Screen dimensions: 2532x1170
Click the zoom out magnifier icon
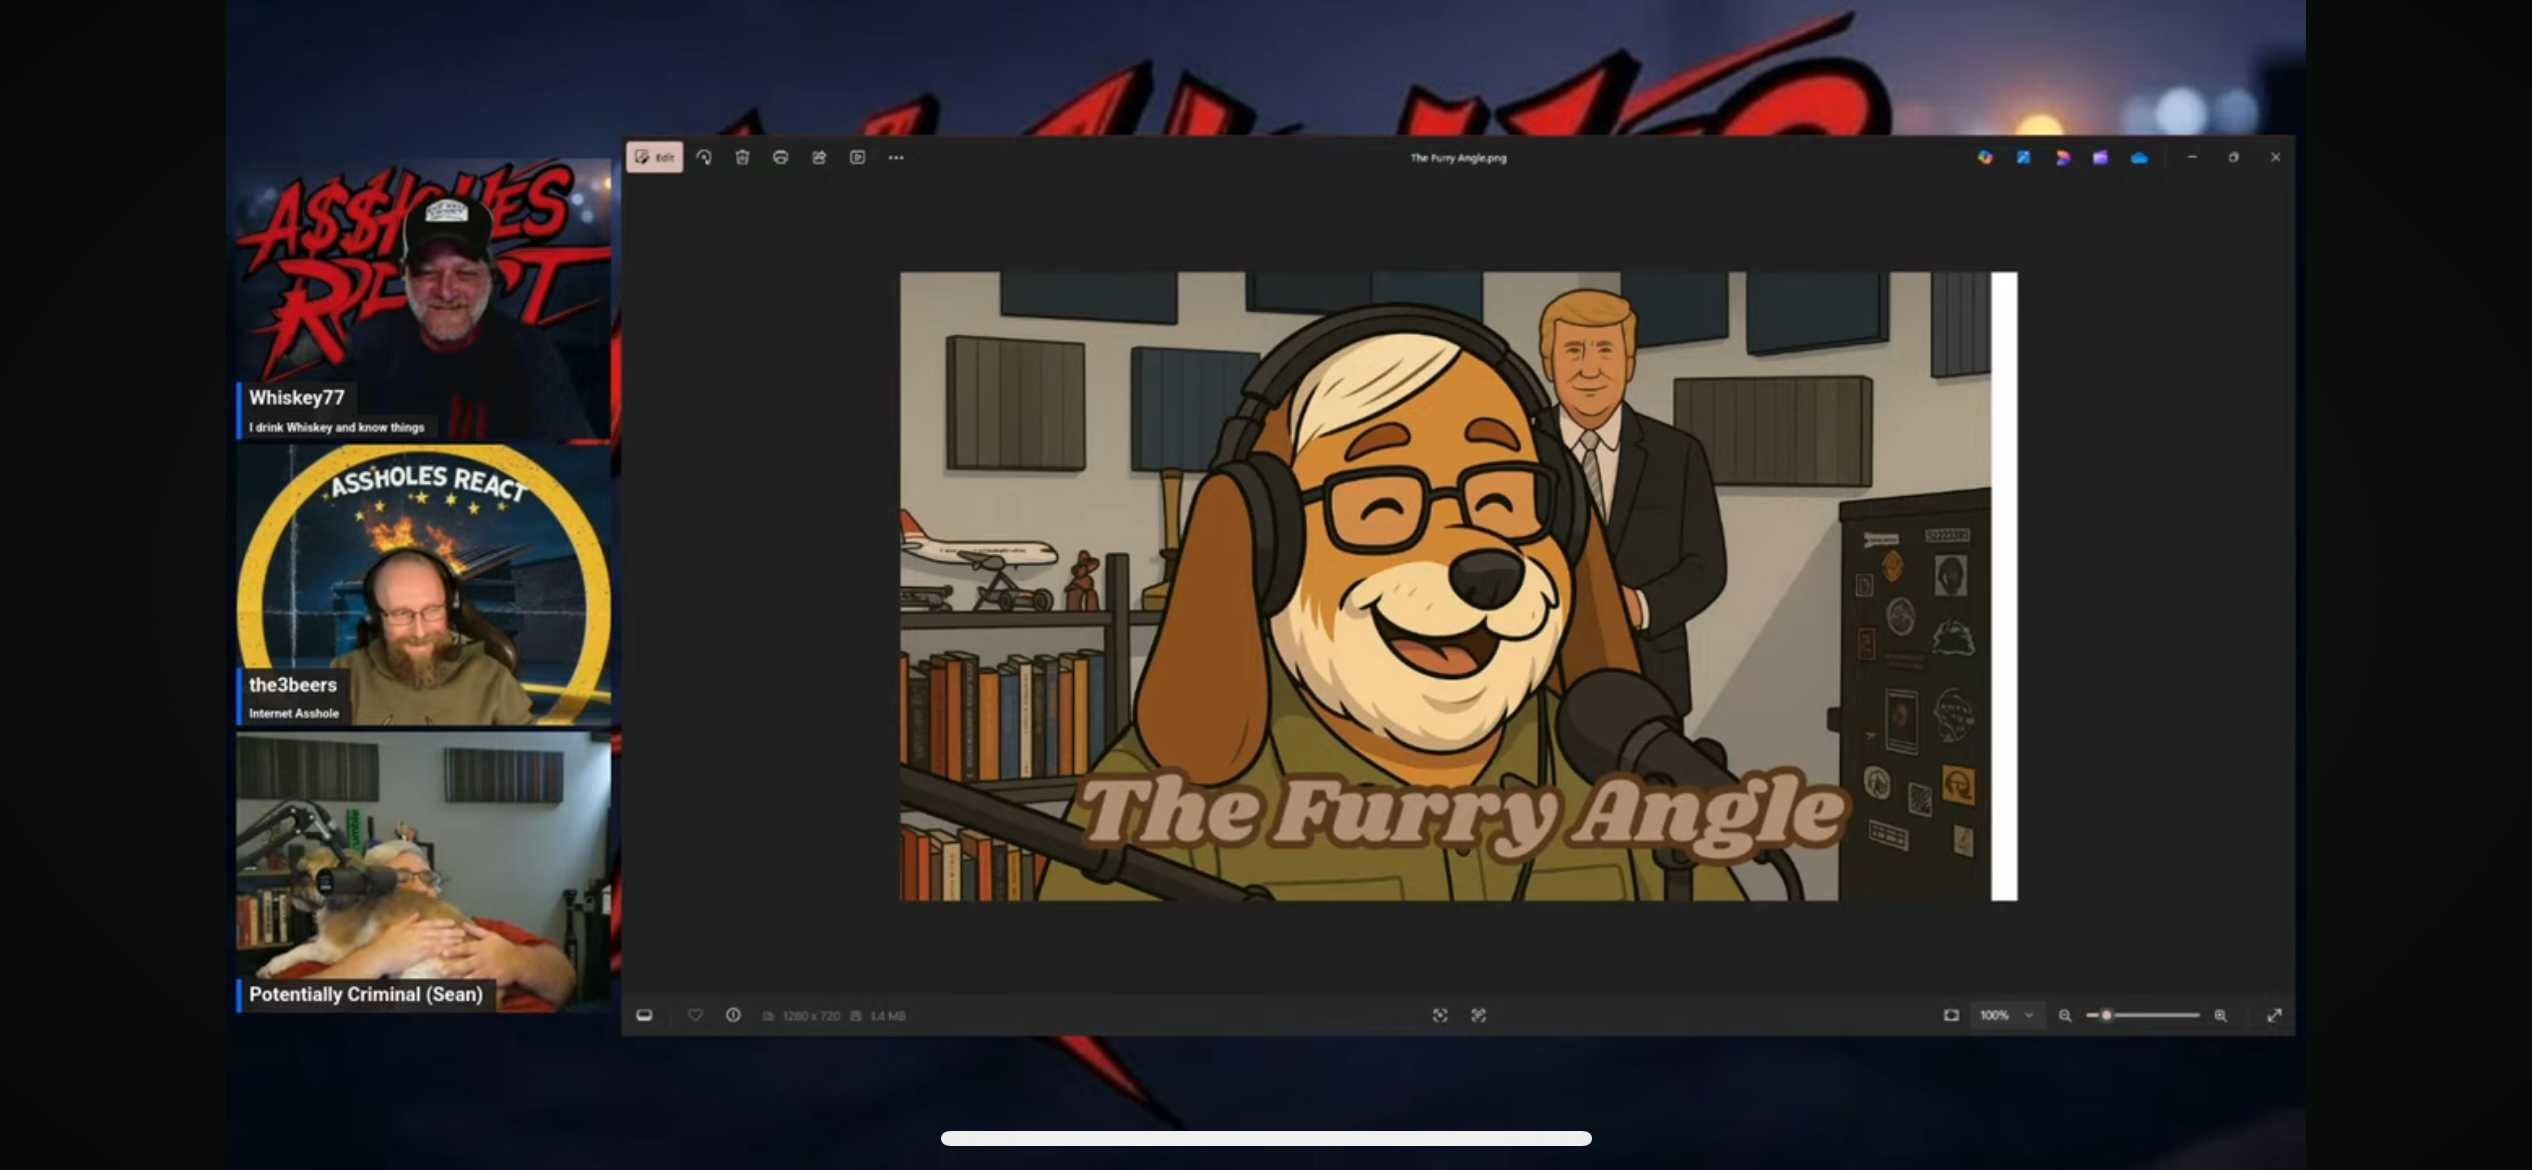point(2065,1015)
